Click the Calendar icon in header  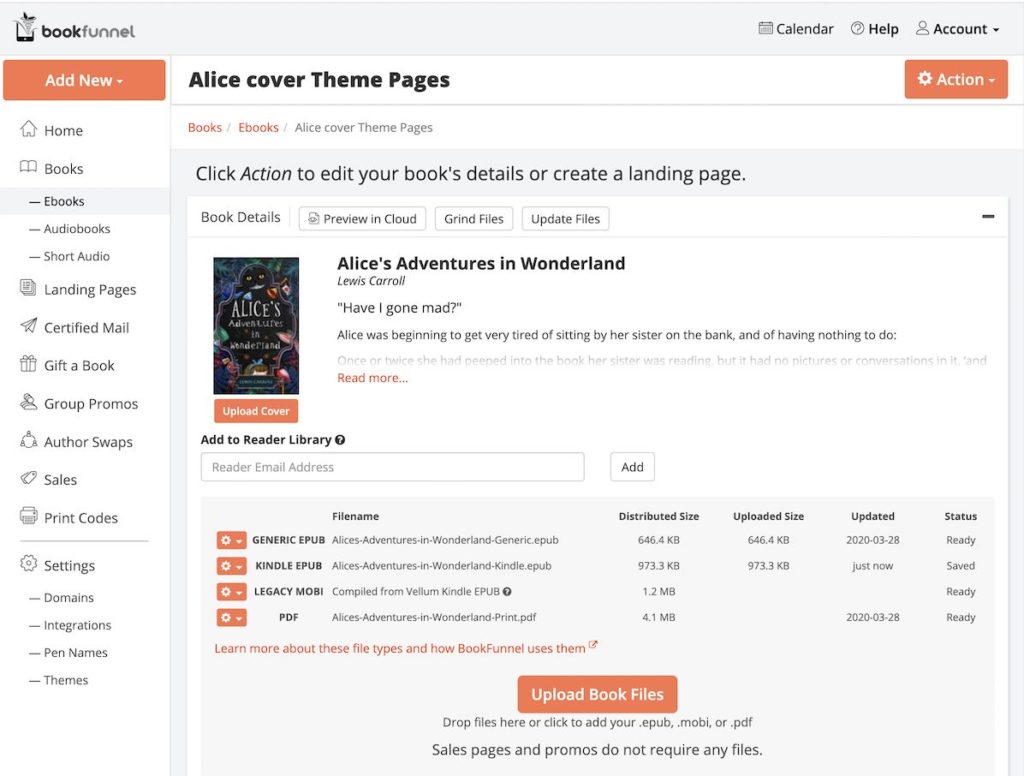point(765,28)
